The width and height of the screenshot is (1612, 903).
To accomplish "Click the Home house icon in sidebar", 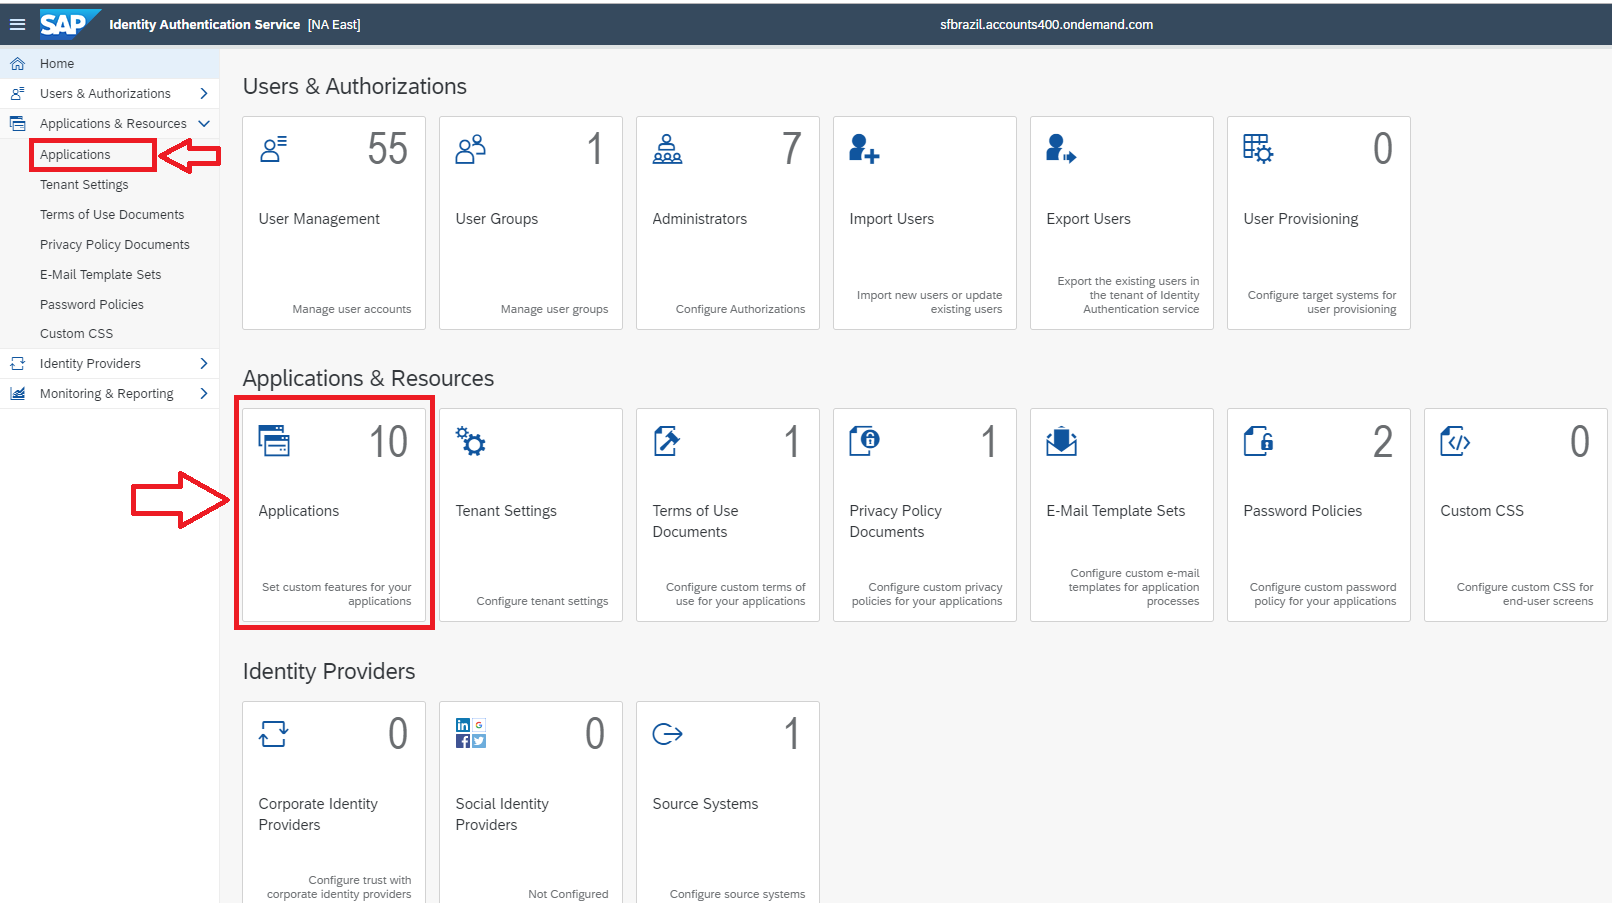I will coord(17,63).
